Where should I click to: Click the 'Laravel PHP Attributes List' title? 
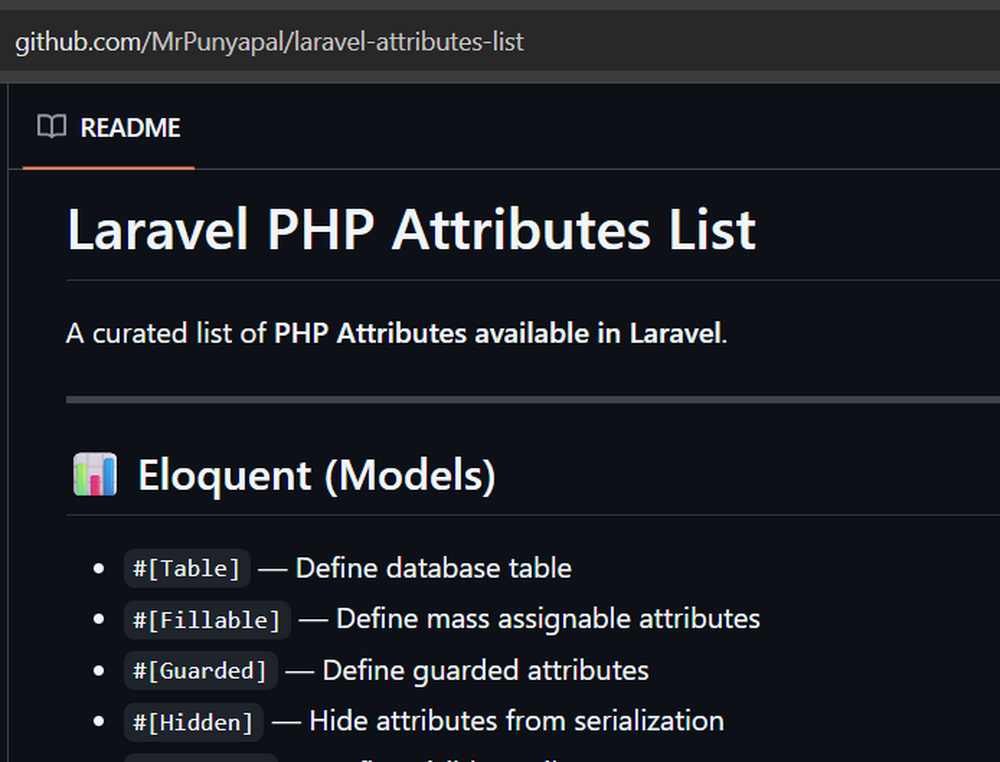(411, 230)
